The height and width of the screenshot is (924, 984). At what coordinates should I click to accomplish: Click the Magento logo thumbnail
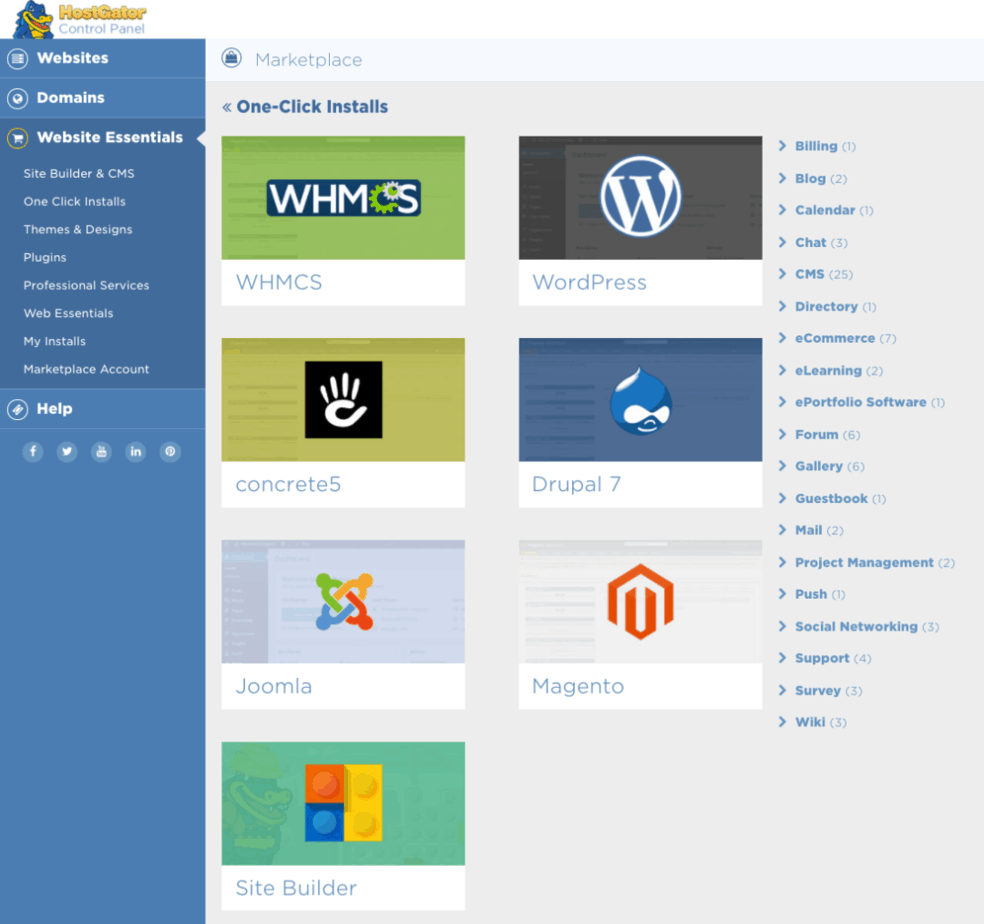pos(640,602)
